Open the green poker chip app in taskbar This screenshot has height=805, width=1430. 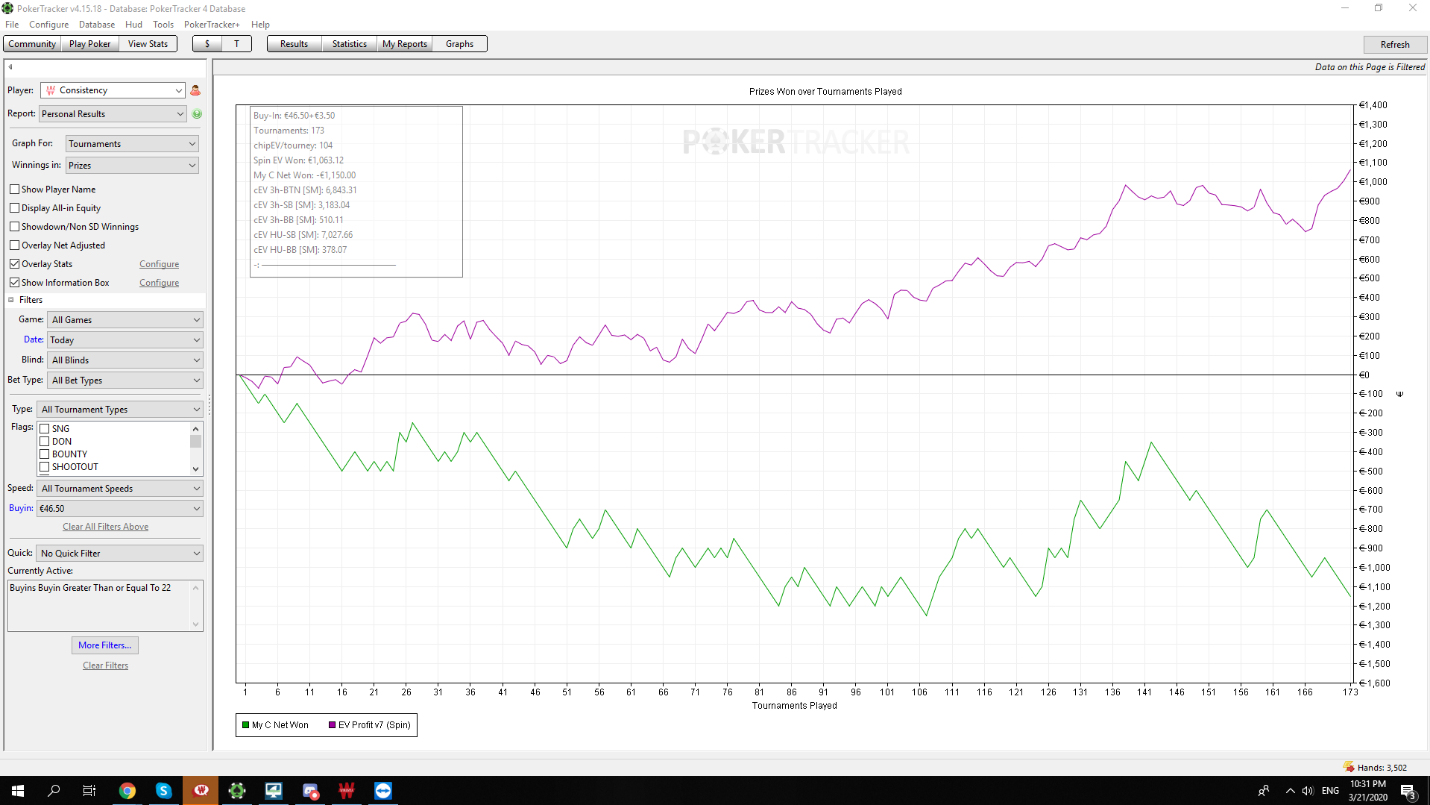(x=237, y=790)
